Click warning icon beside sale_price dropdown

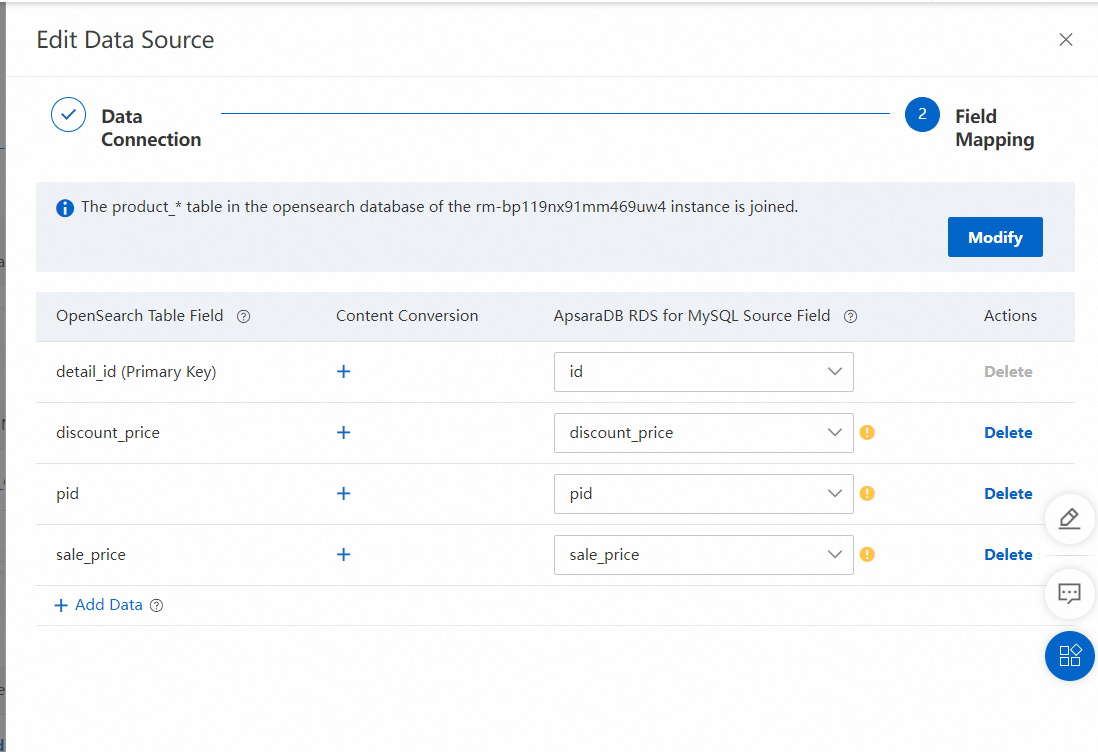pyautogui.click(x=867, y=555)
